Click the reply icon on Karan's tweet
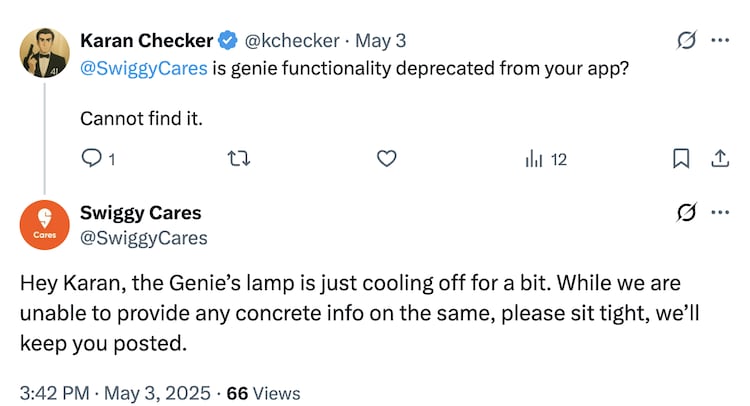The height and width of the screenshot is (406, 750). point(91,158)
